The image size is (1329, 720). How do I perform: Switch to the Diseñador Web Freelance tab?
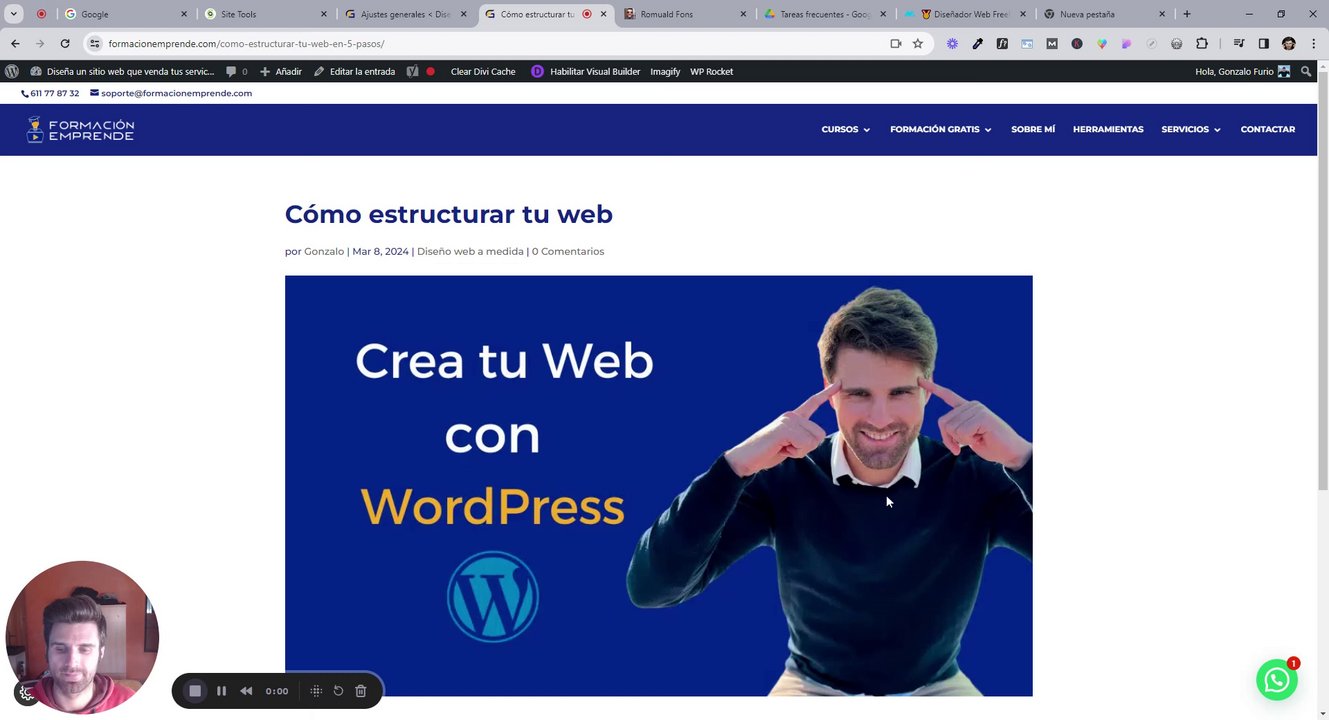point(965,14)
